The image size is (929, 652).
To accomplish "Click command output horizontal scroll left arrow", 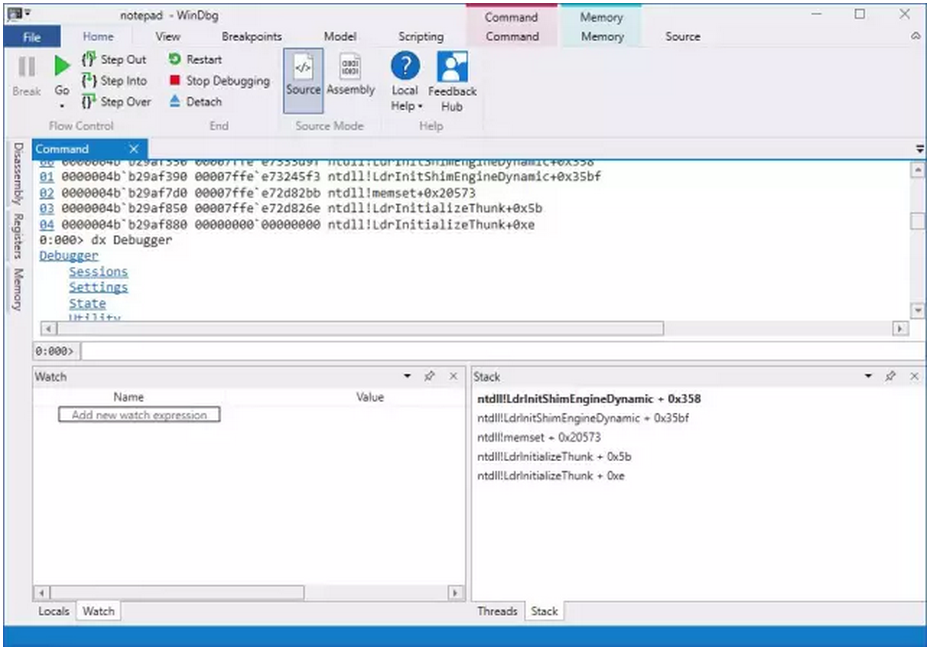I will click(x=49, y=328).
